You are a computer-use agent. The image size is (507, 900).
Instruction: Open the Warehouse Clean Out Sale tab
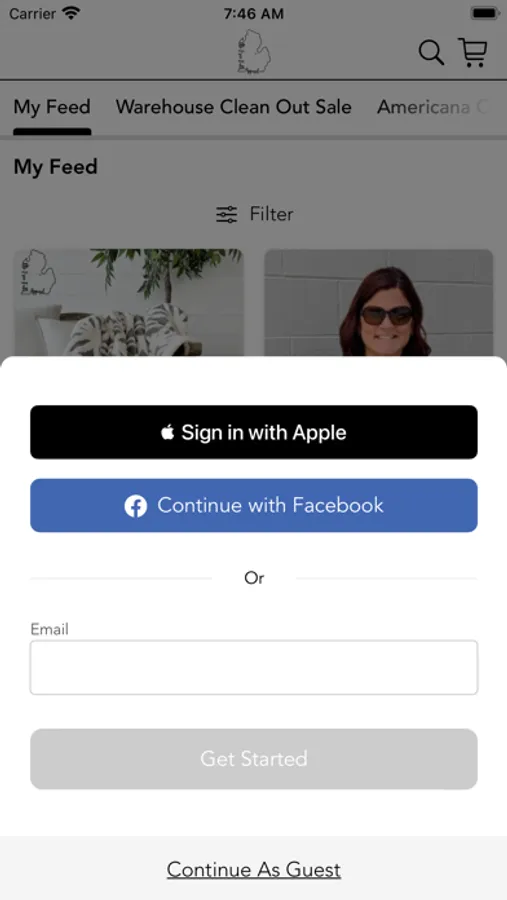pyautogui.click(x=234, y=107)
